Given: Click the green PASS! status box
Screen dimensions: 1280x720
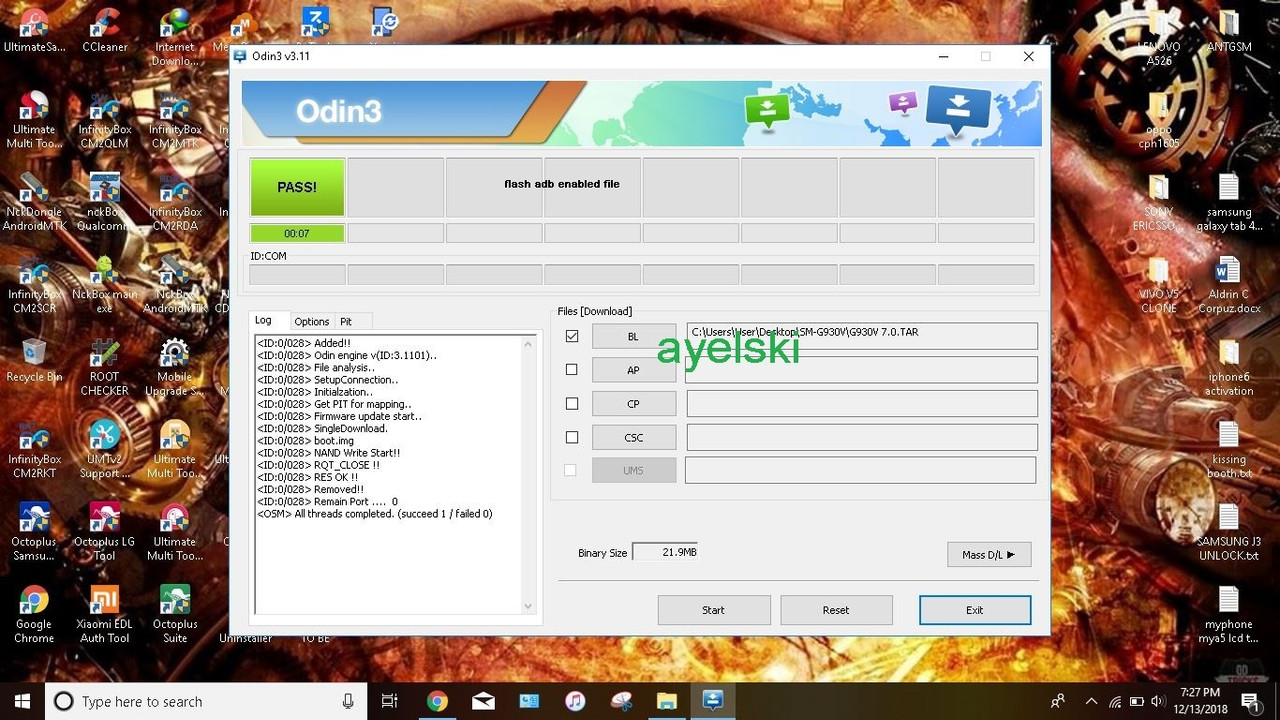Looking at the screenshot, I should pyautogui.click(x=297, y=187).
